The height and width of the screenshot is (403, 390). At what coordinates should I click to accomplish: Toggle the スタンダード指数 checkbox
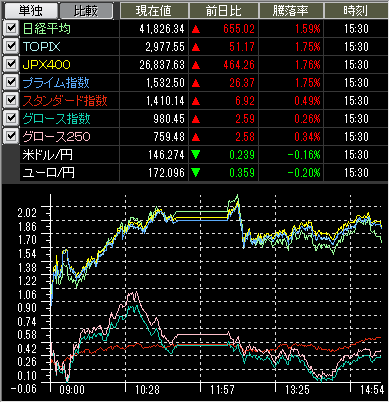coord(11,100)
